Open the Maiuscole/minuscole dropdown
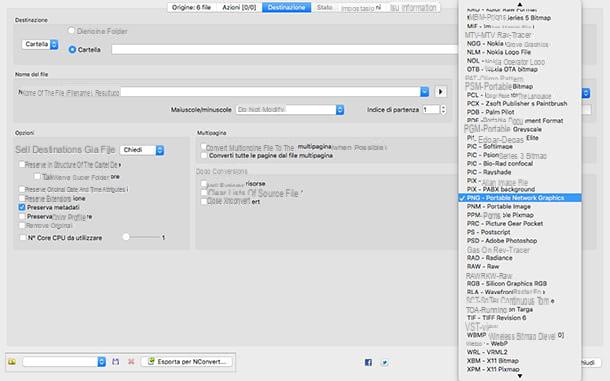610x381 pixels. click(290, 110)
